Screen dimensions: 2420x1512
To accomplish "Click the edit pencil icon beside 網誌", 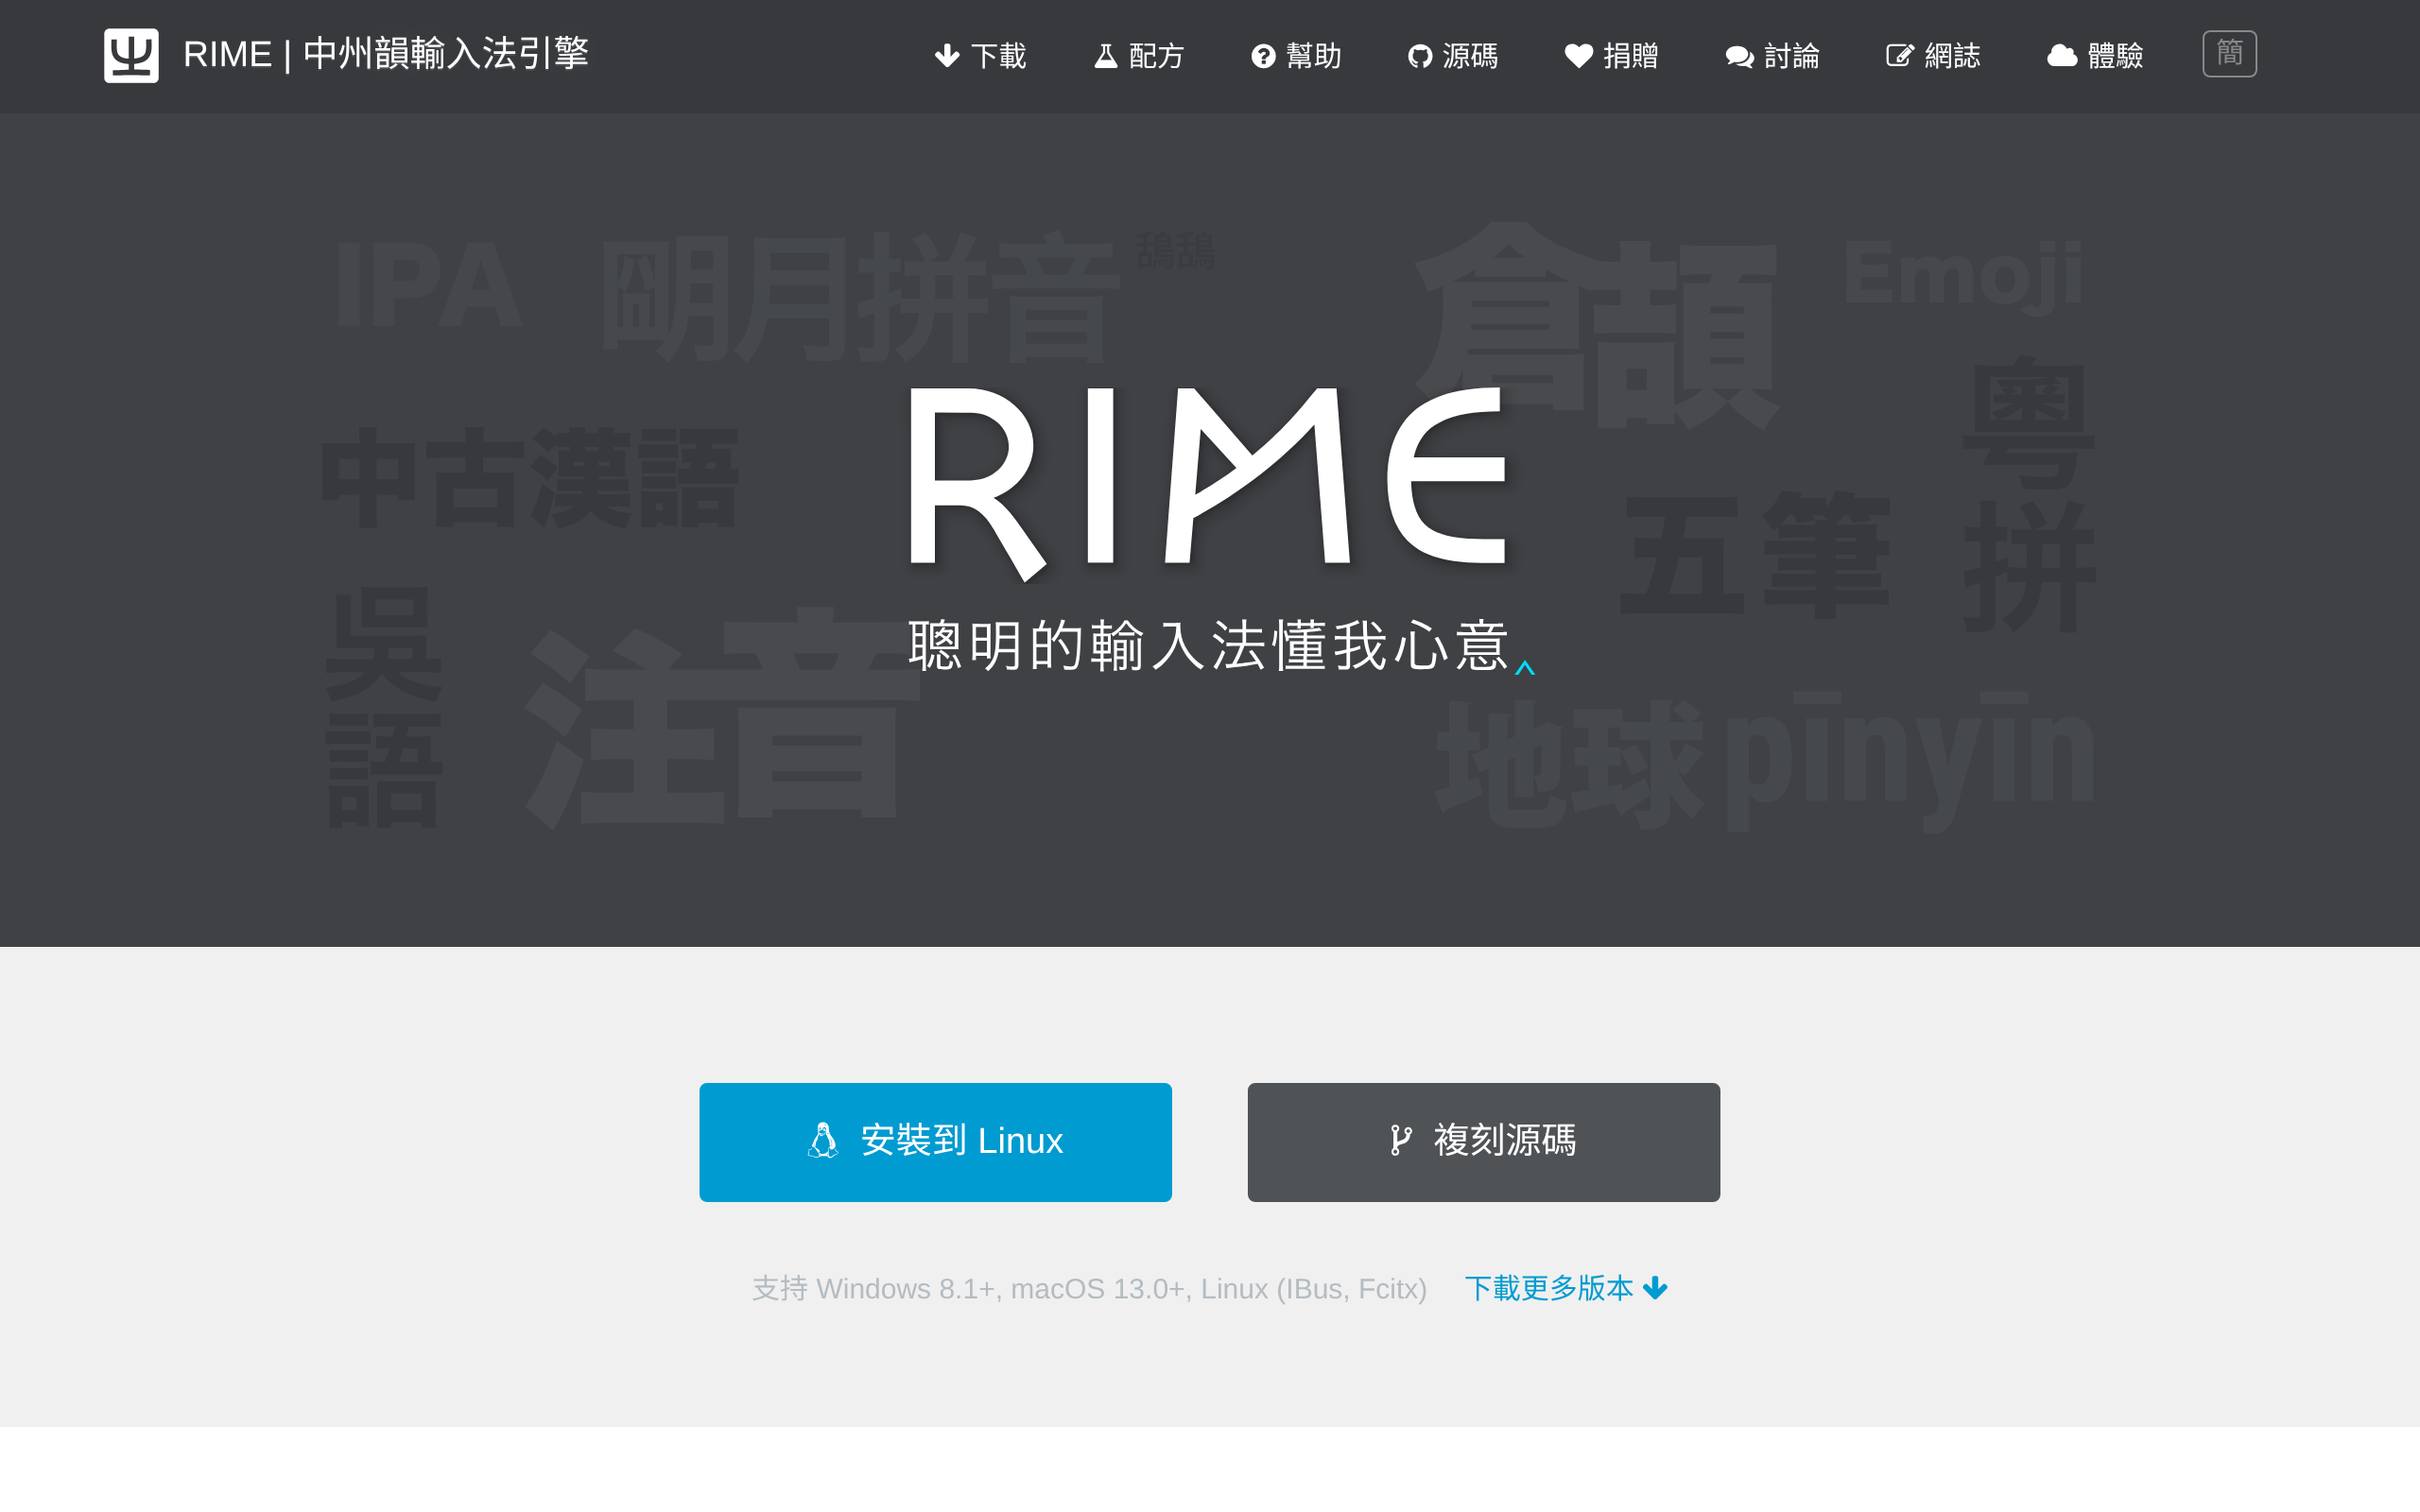I will tap(1900, 56).
